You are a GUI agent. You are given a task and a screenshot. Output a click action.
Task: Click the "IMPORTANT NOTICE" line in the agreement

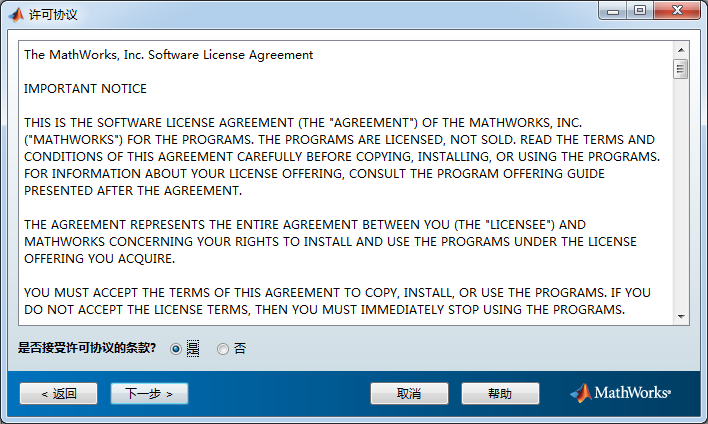tap(85, 89)
